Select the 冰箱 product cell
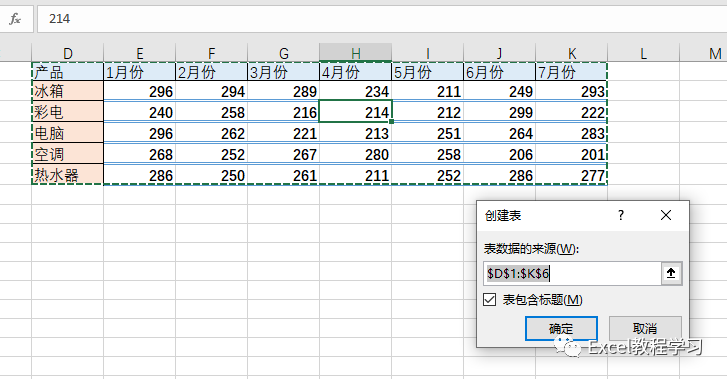The image size is (727, 379). 68,90
